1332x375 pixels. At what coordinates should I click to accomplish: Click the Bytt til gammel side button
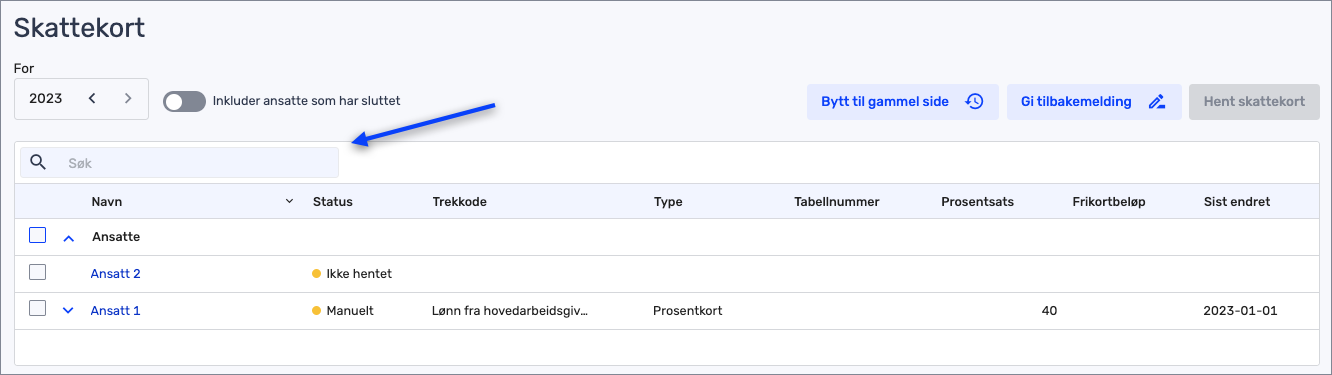point(903,102)
